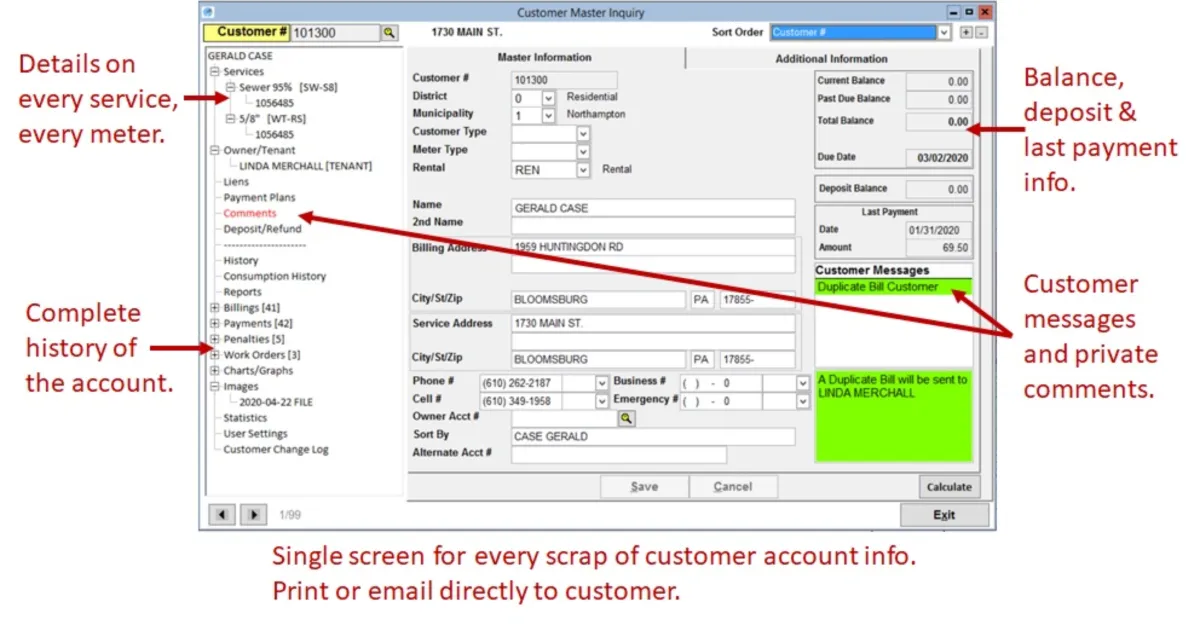Open the Cell # type dropdown

point(602,401)
